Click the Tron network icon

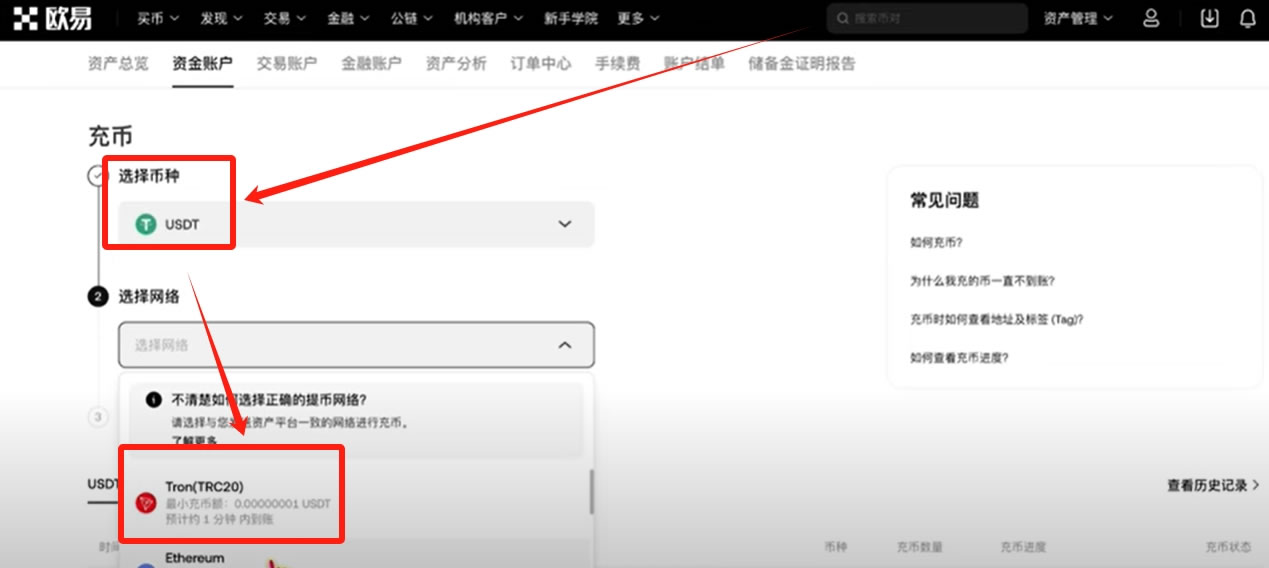(x=146, y=503)
